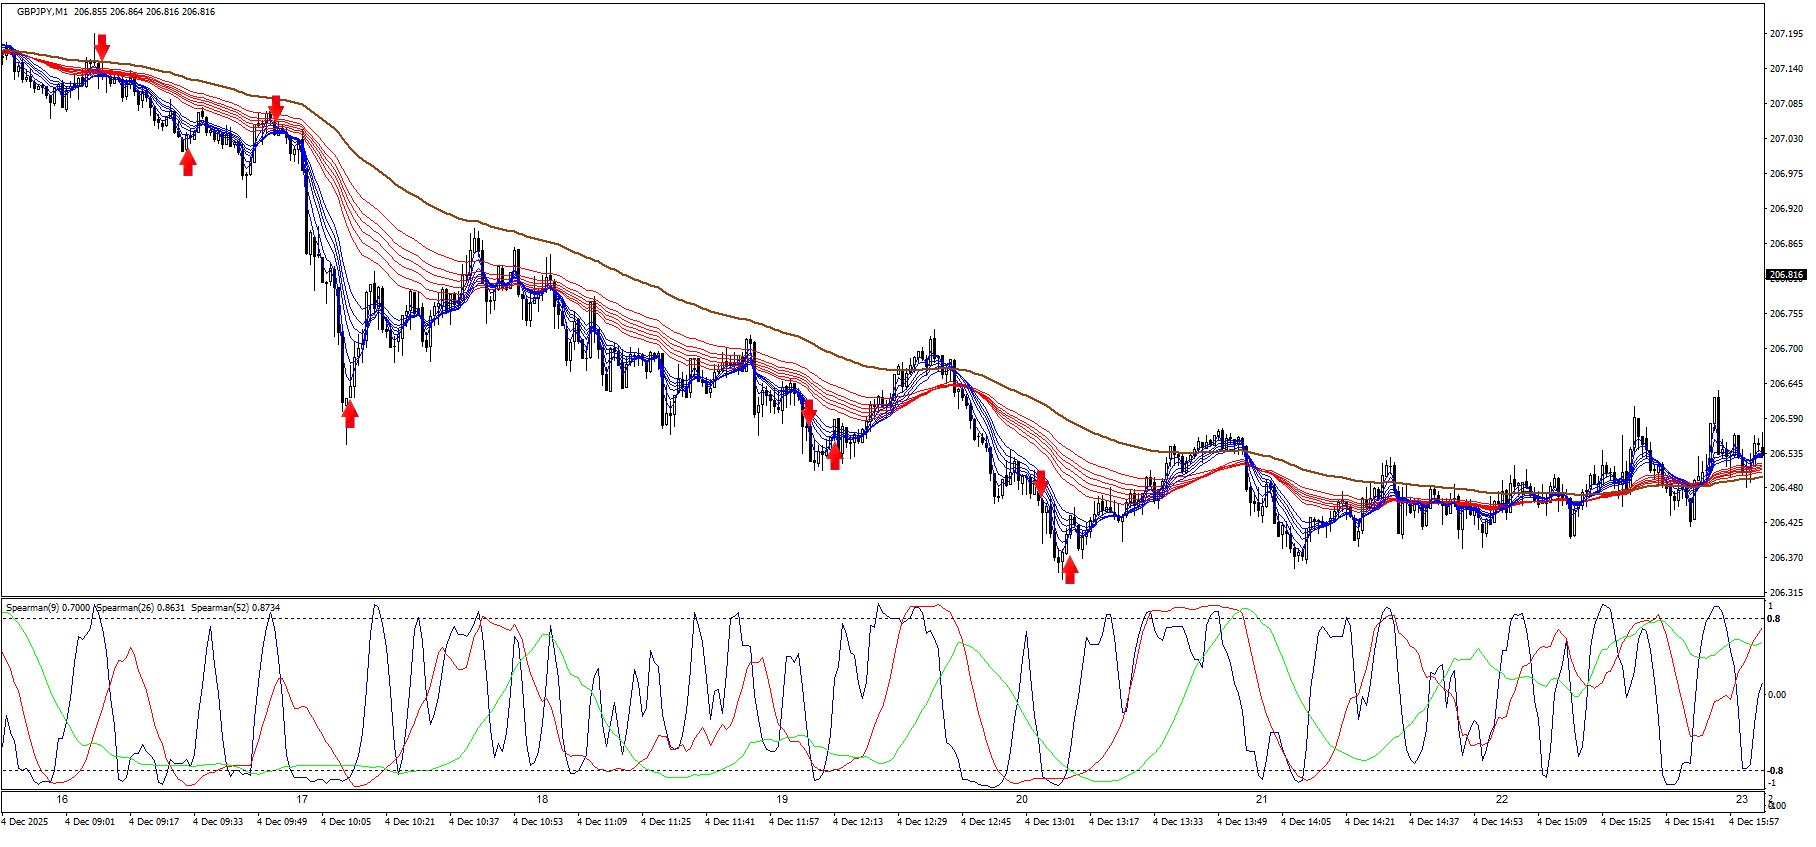The width and height of the screenshot is (1816, 847).
Task: Select the red up arrow under the 10:05 spike low
Action: (x=350, y=413)
